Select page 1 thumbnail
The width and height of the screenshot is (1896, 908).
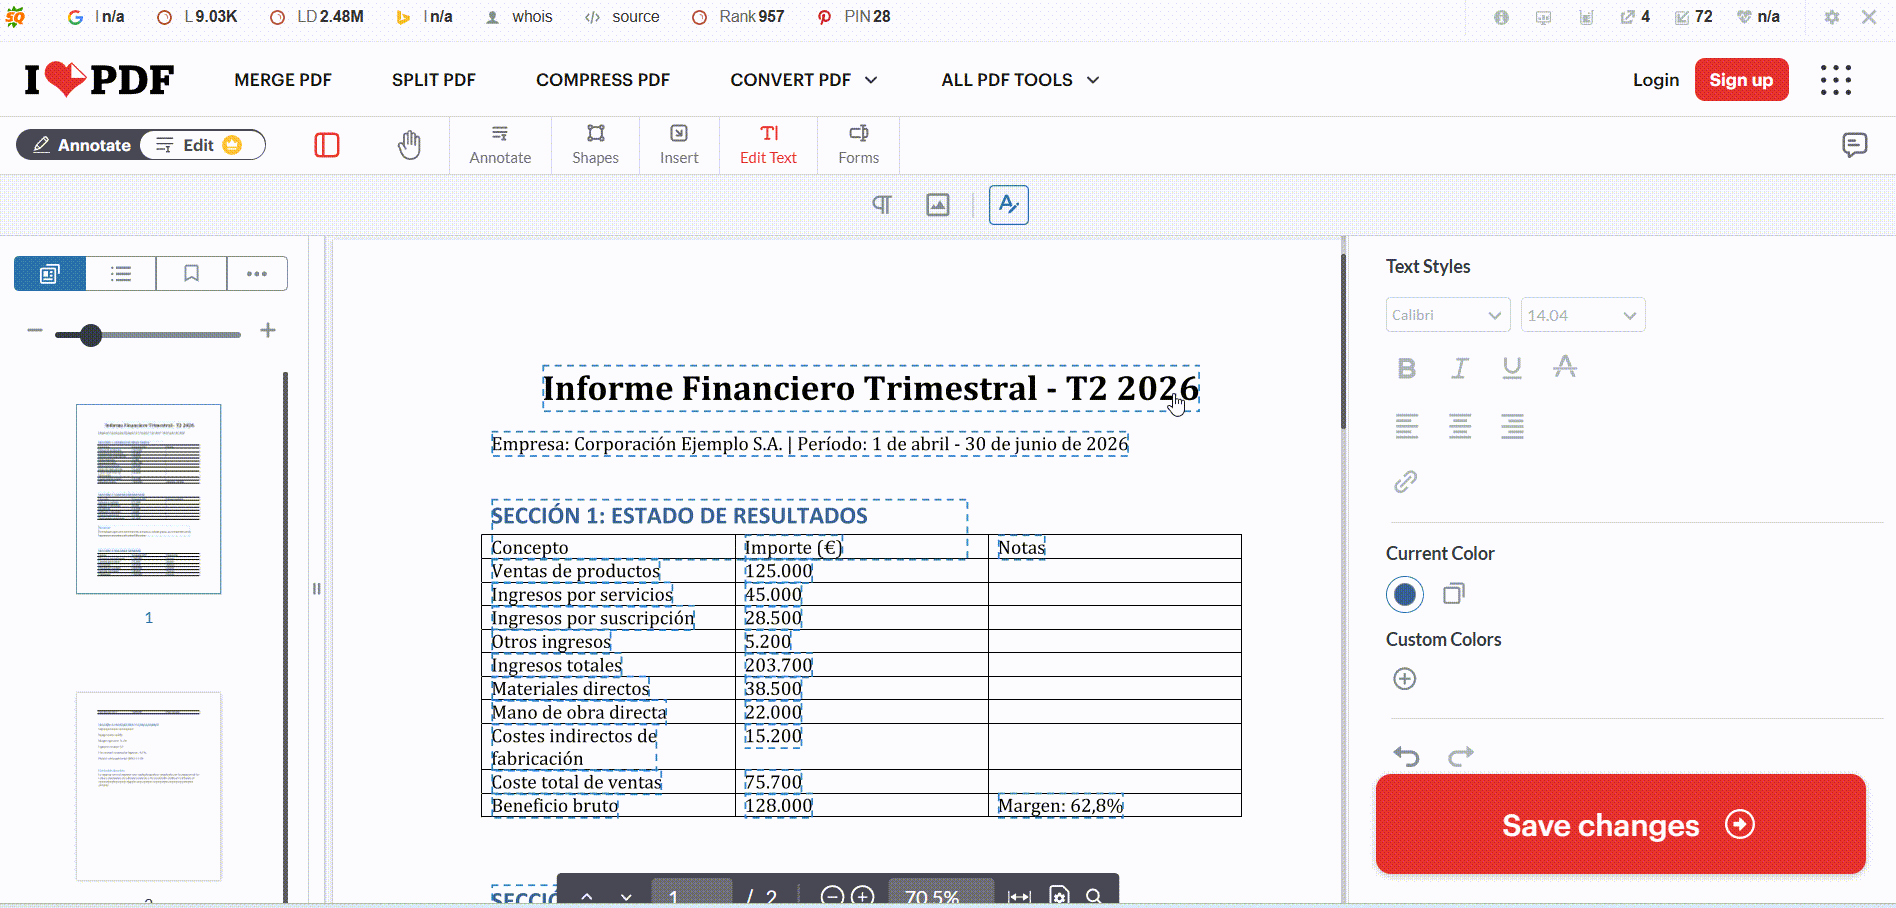pos(149,499)
